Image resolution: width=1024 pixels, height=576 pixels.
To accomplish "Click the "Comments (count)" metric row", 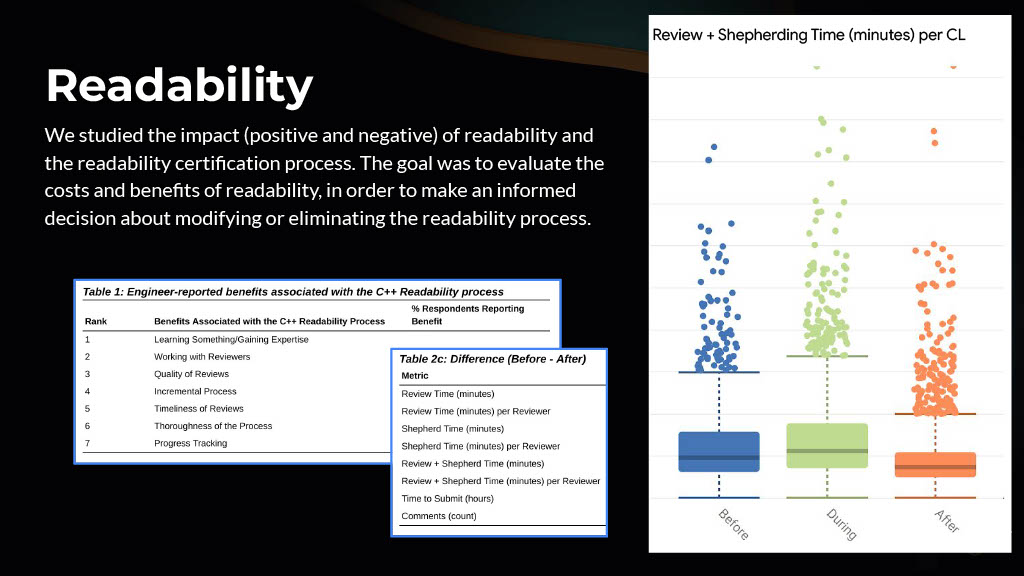I will coord(439,516).
